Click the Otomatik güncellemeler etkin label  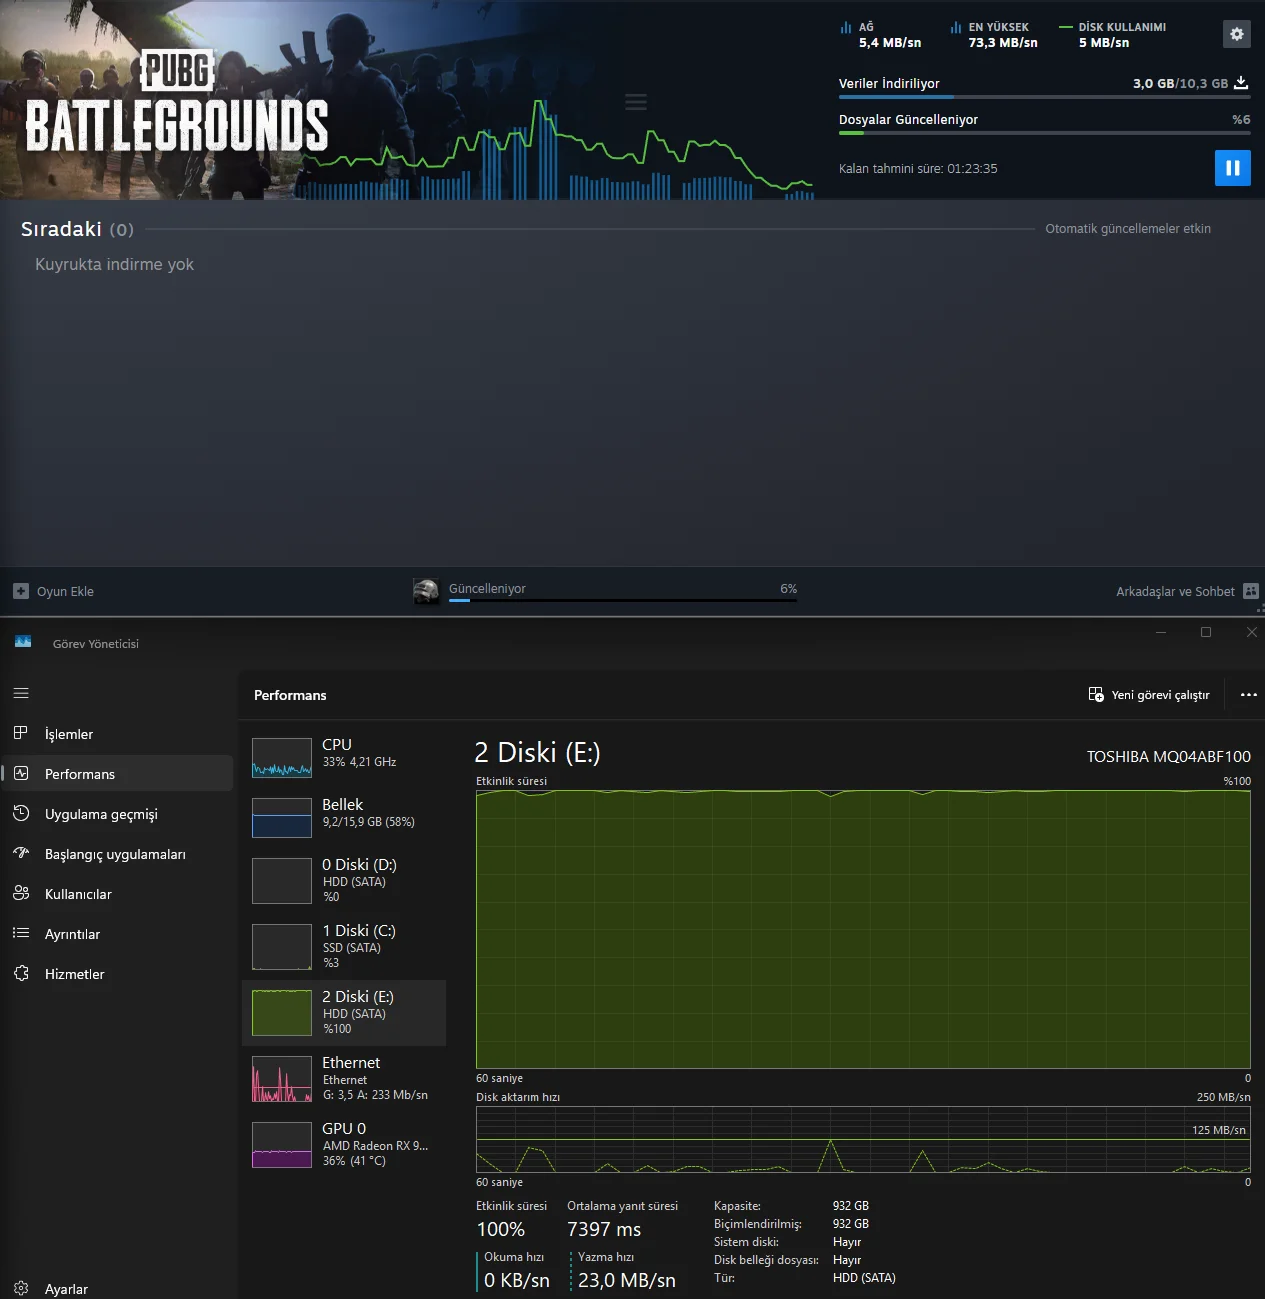point(1128,229)
